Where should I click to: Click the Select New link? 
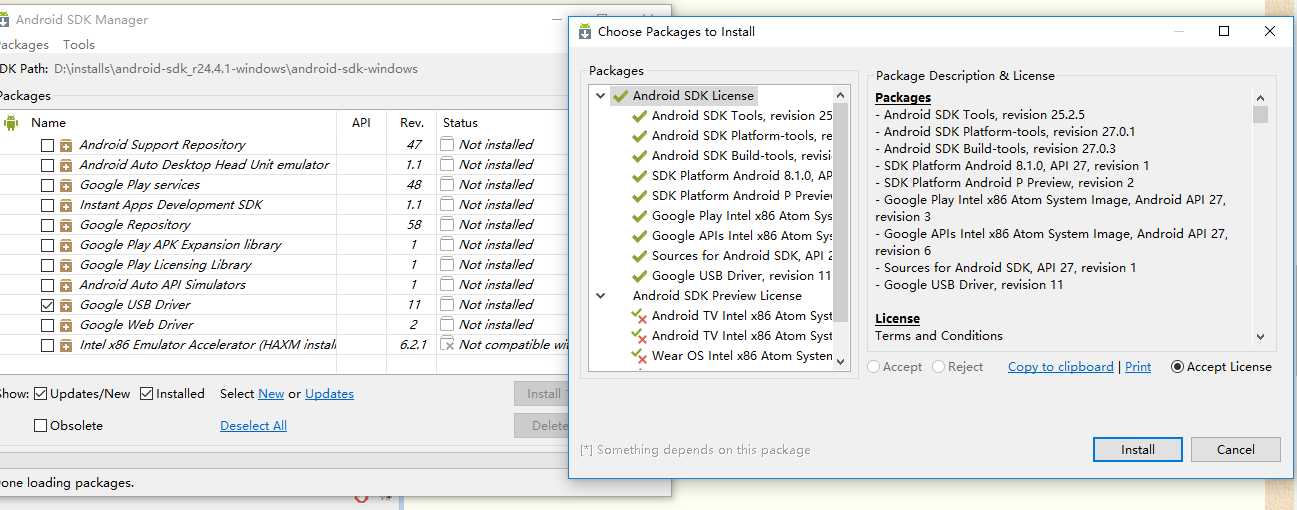click(271, 394)
